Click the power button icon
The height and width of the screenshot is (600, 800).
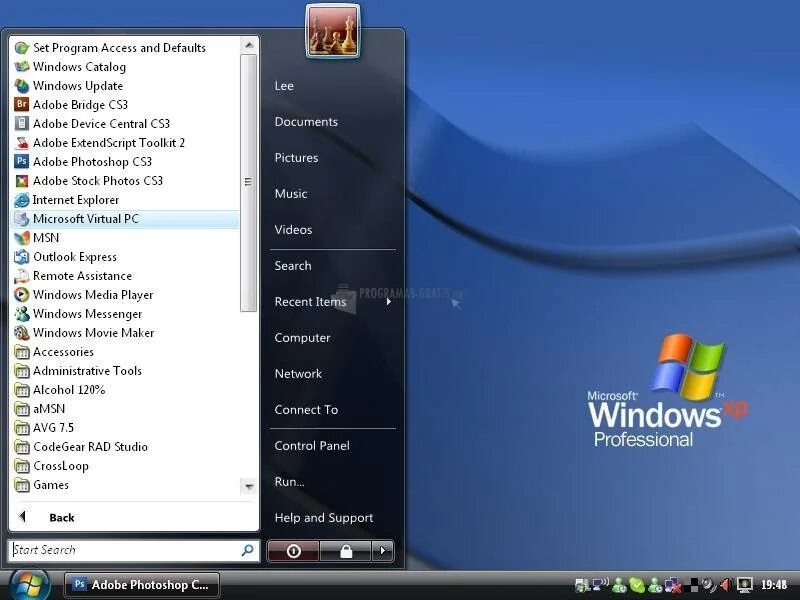point(293,551)
